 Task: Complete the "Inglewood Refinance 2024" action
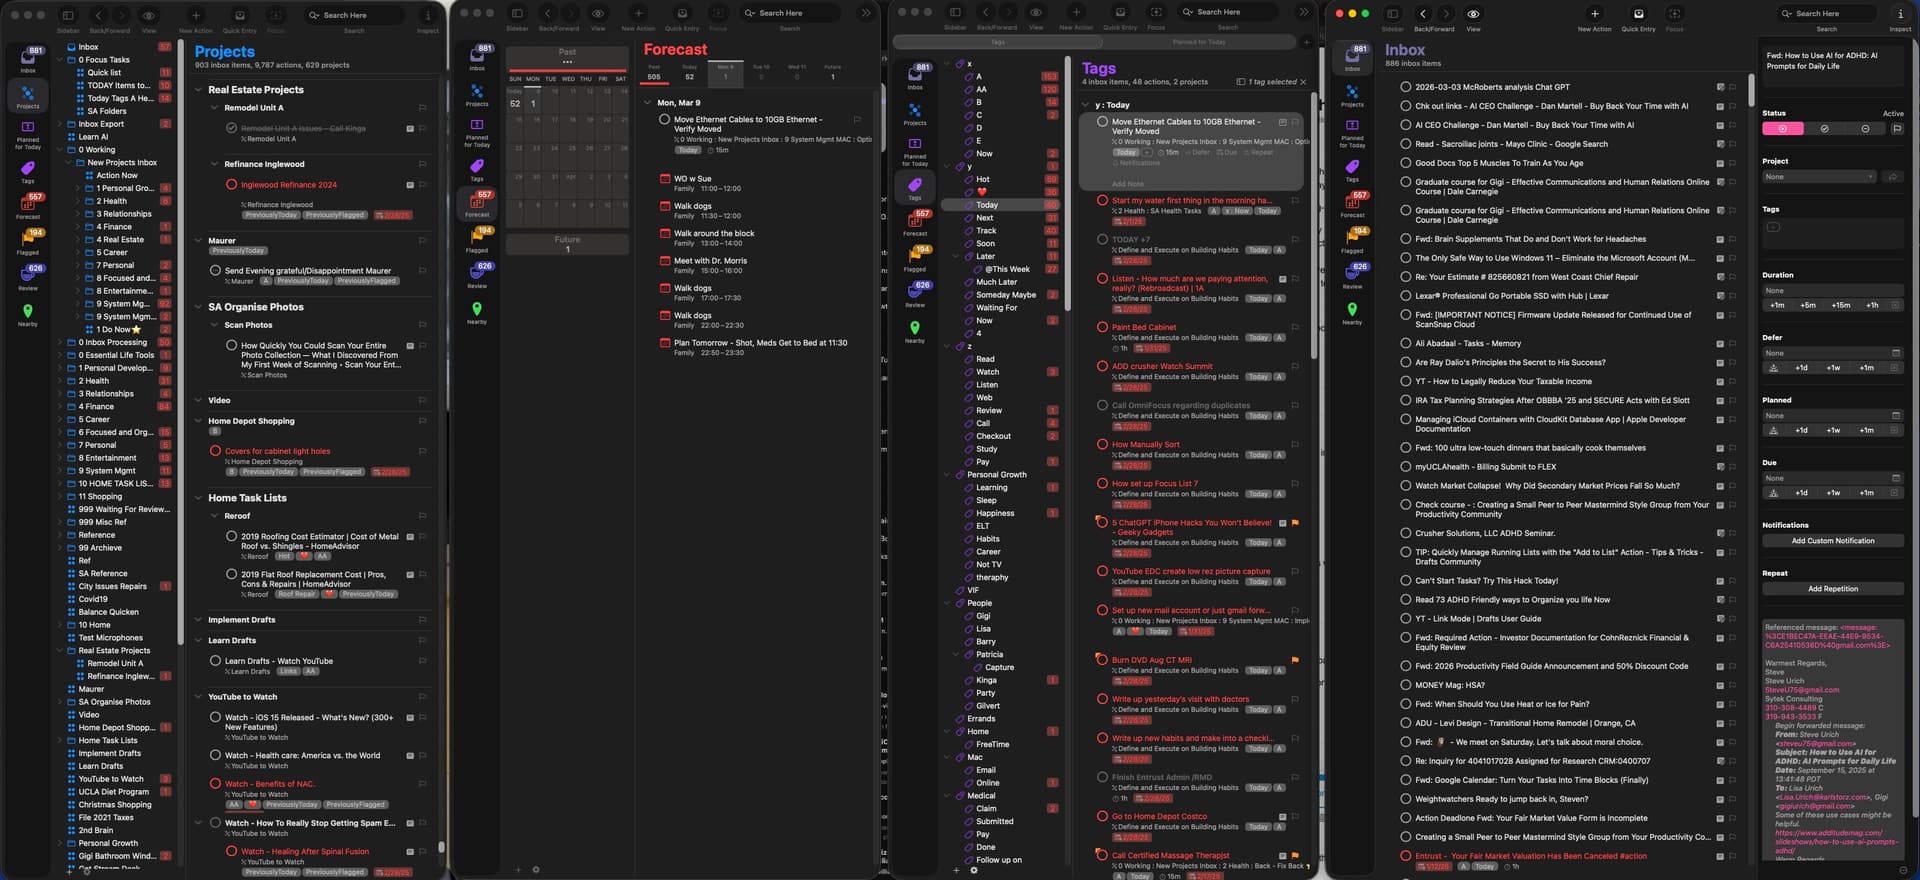click(x=231, y=184)
